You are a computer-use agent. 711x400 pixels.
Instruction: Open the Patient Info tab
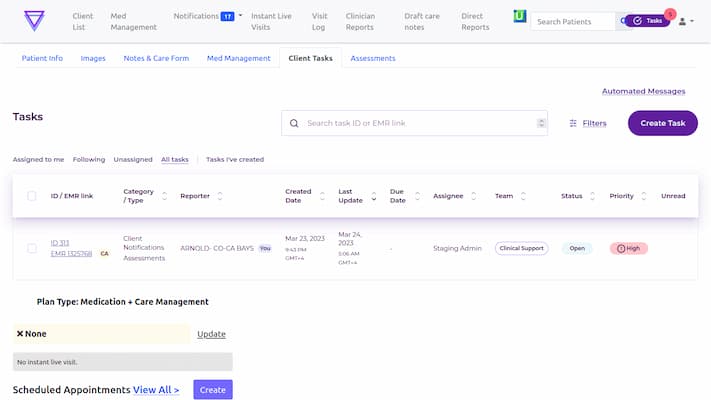point(42,59)
